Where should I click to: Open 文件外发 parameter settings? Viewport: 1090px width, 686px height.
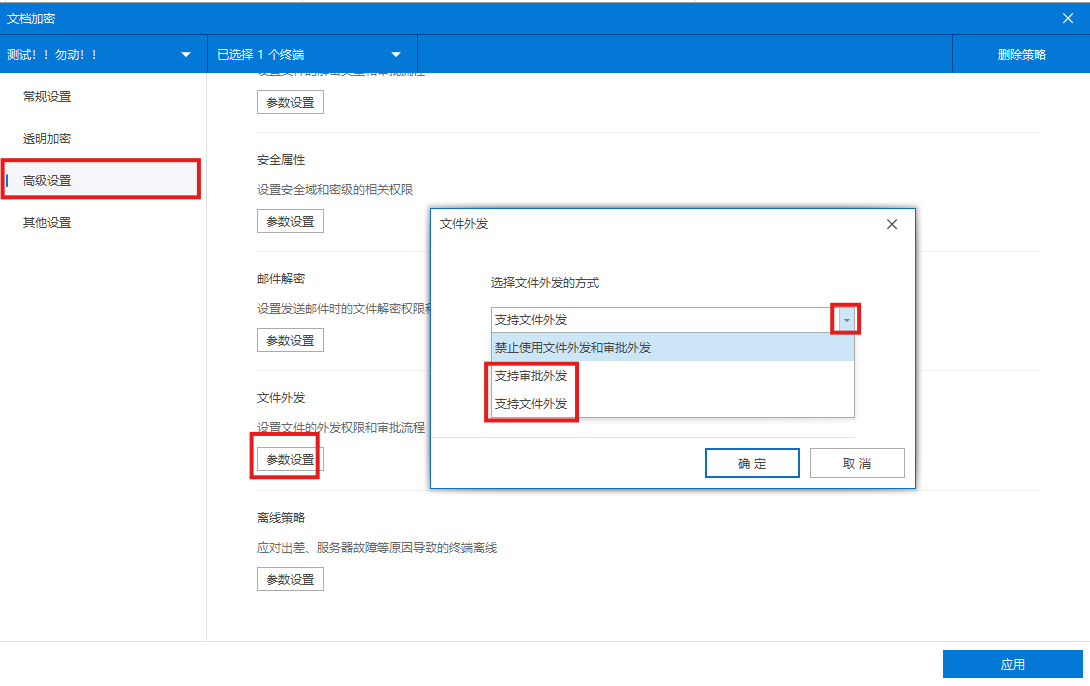pos(290,458)
